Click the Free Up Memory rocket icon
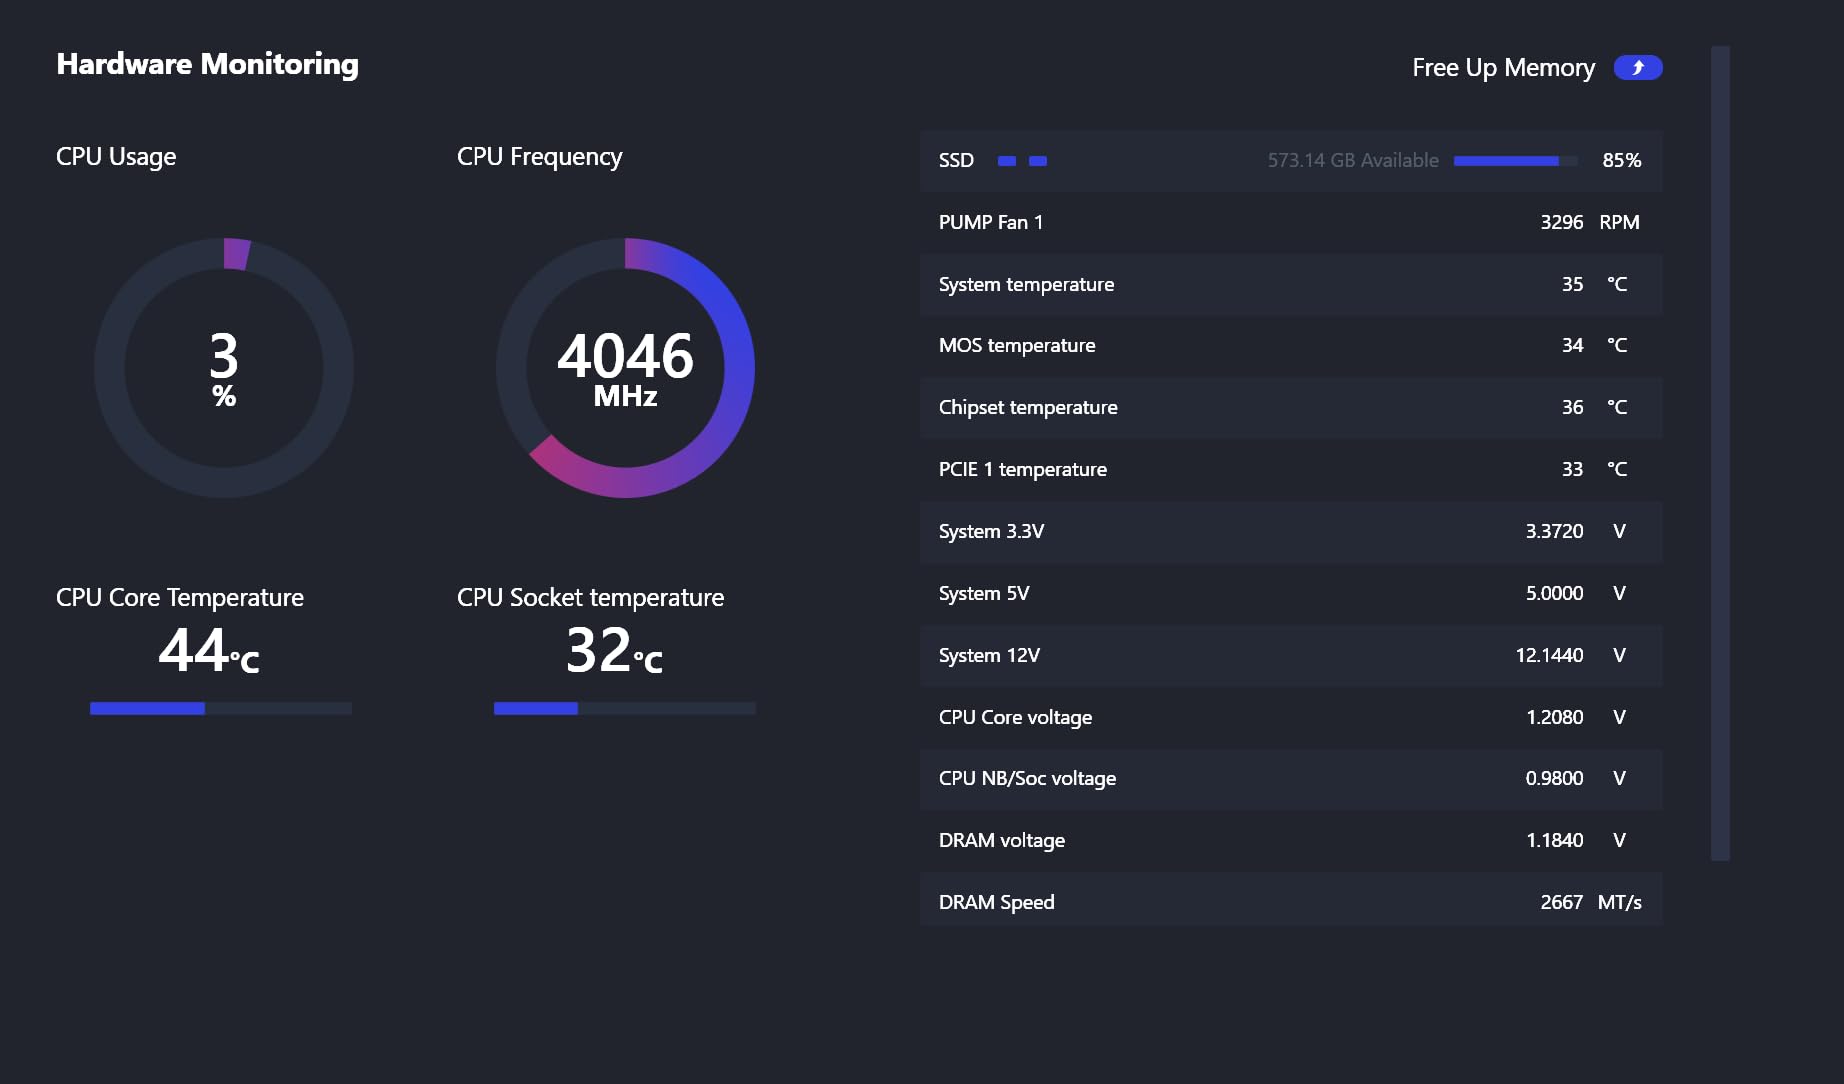Screen dimensions: 1844x1084 pos(1637,67)
